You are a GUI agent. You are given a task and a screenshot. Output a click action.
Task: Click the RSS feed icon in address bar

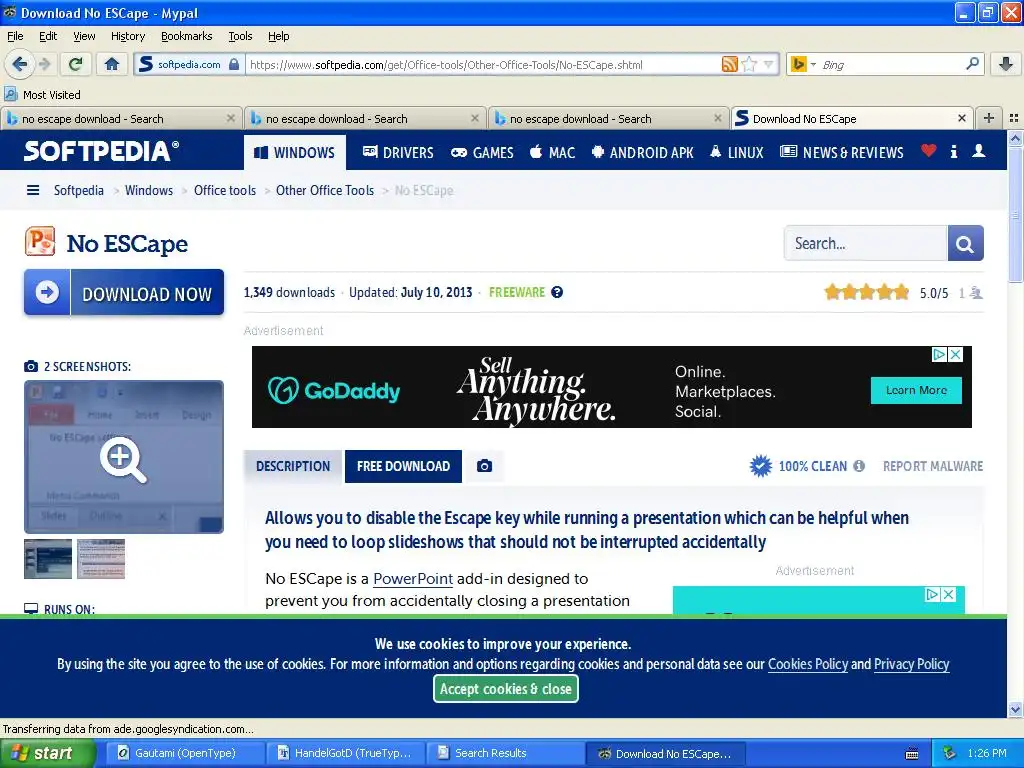[729, 64]
